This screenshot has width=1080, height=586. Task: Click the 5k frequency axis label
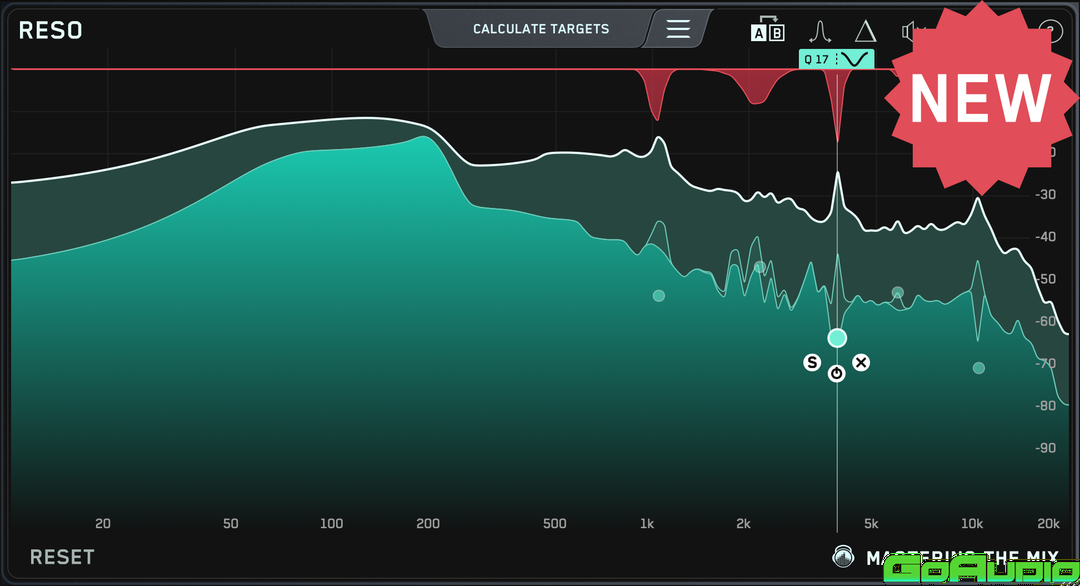[871, 524]
